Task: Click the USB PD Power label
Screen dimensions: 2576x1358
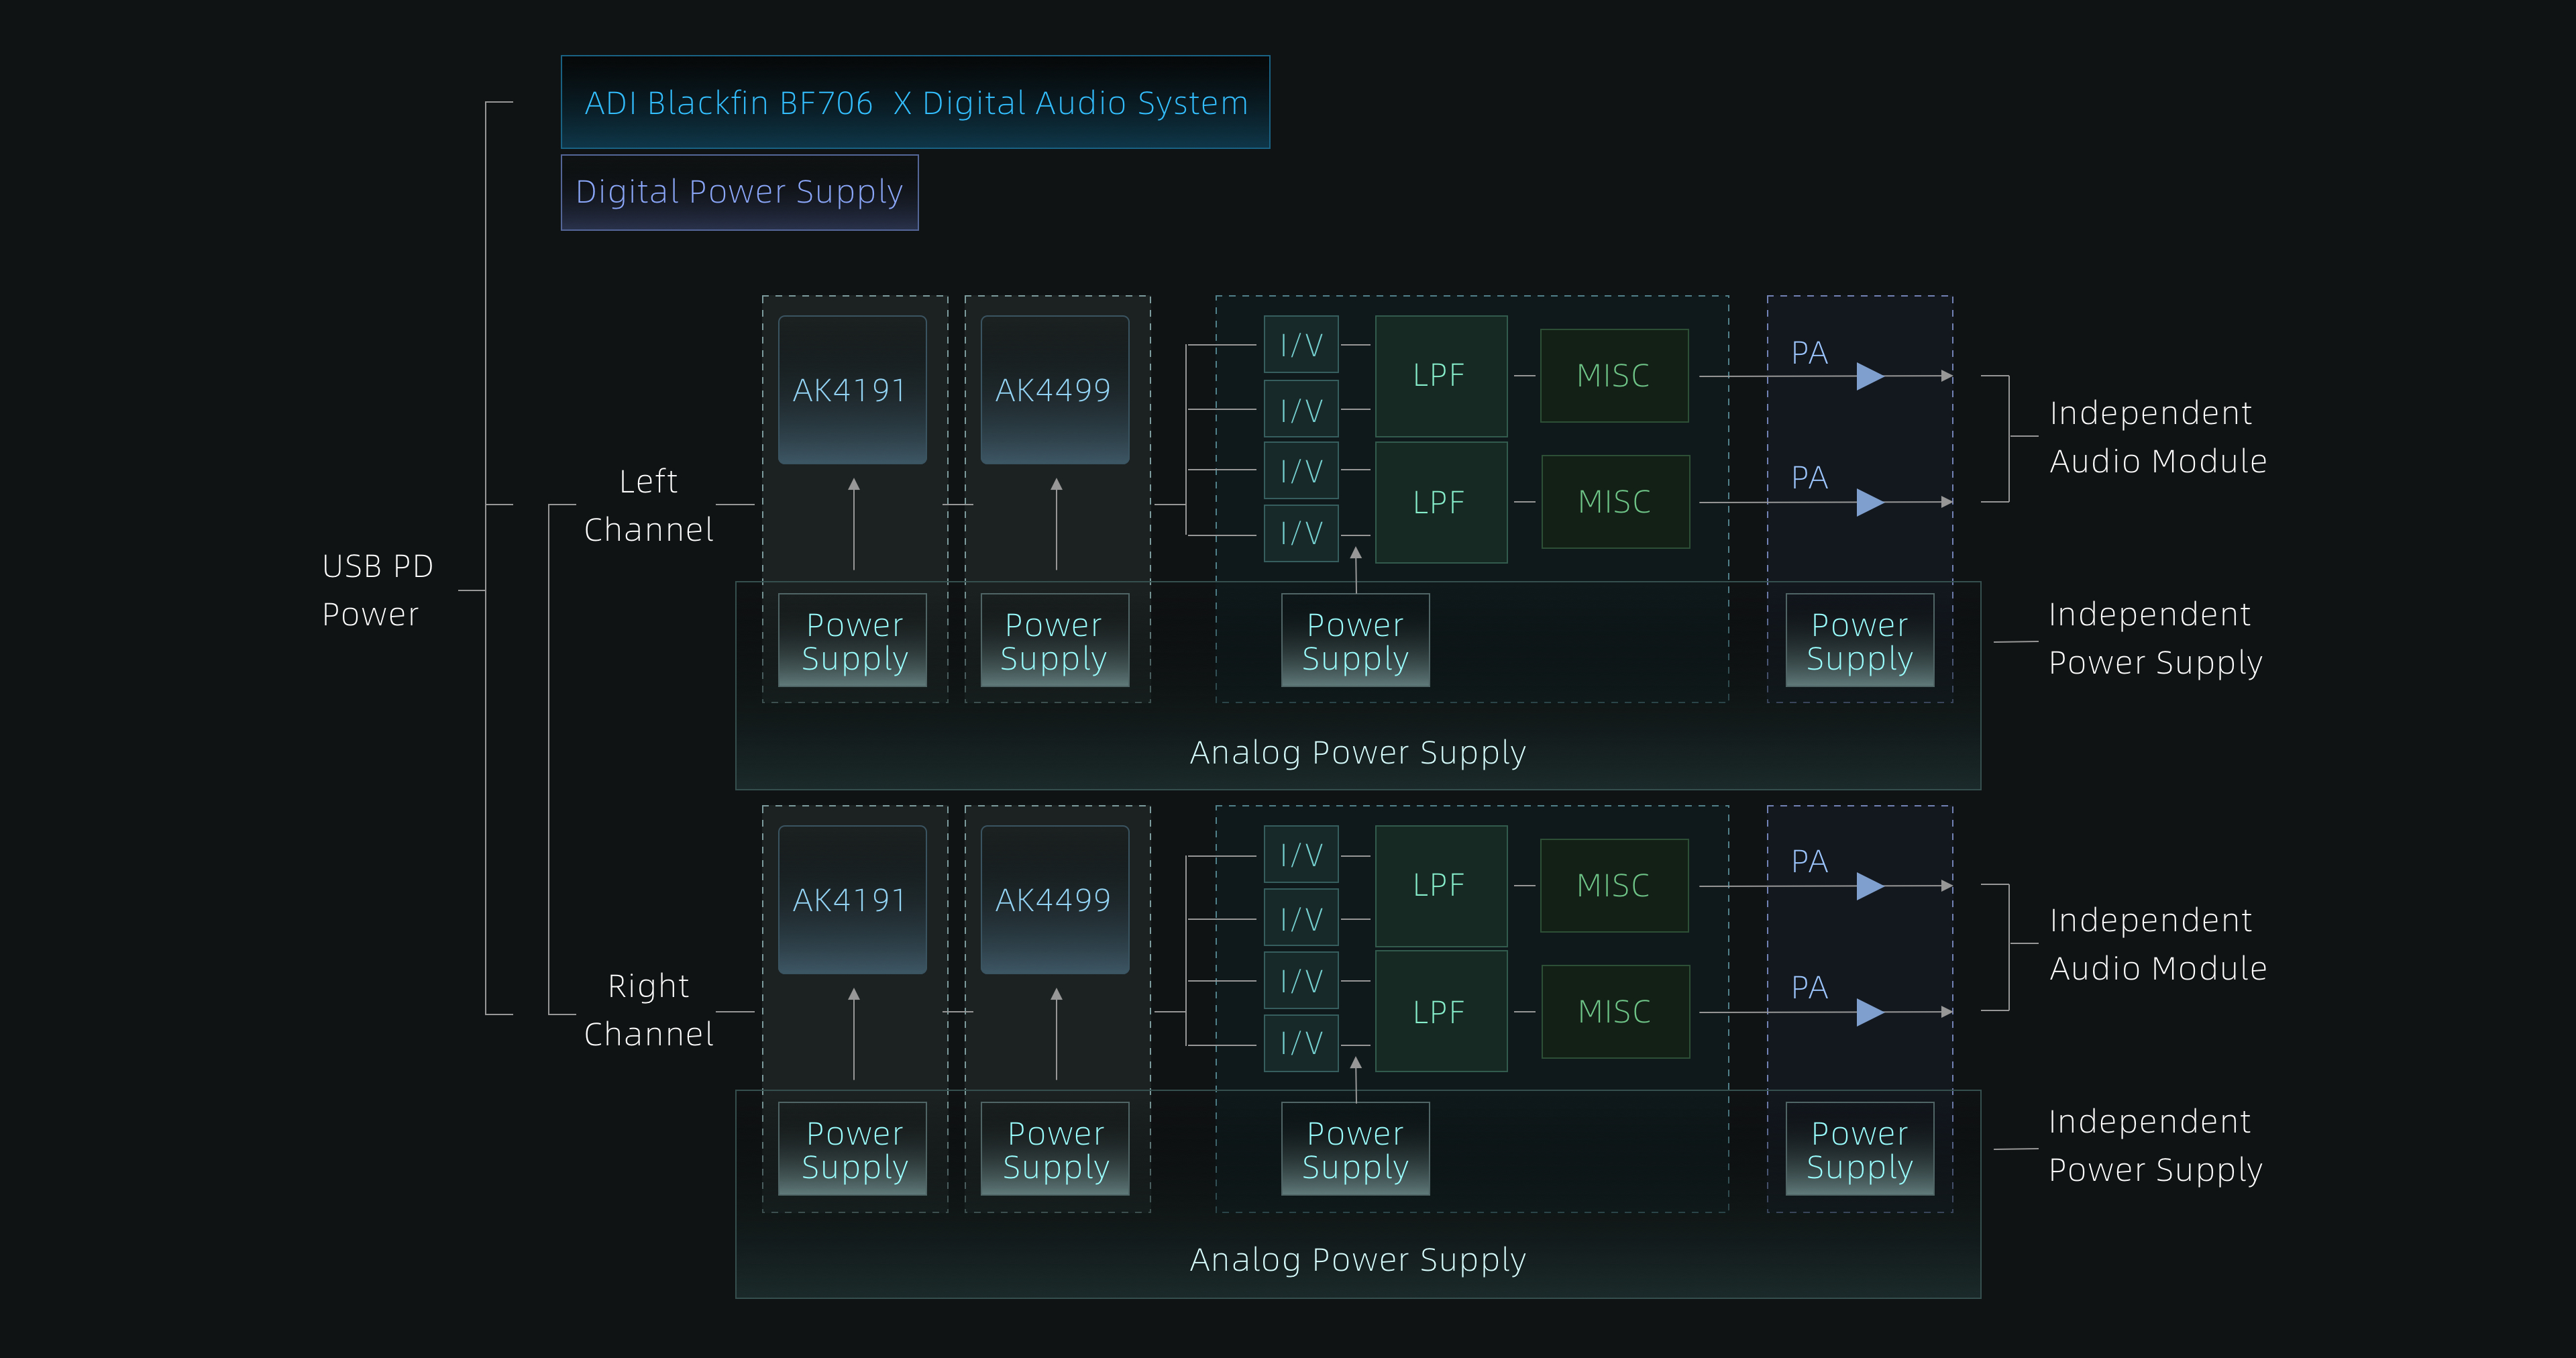Action: pos(377,590)
